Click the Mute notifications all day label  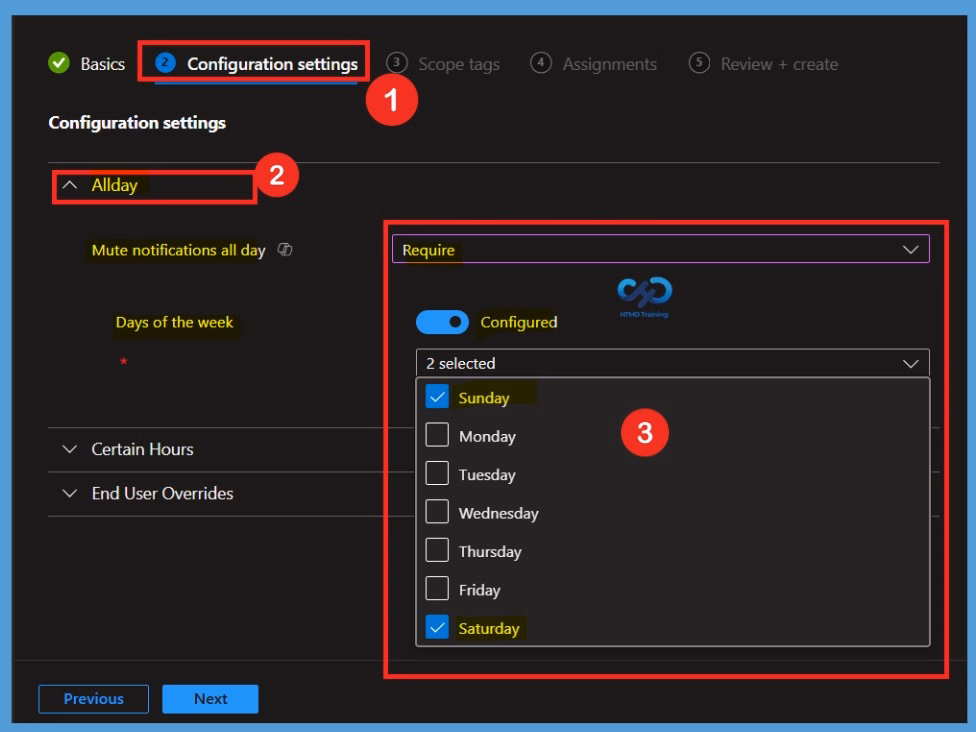click(x=178, y=250)
